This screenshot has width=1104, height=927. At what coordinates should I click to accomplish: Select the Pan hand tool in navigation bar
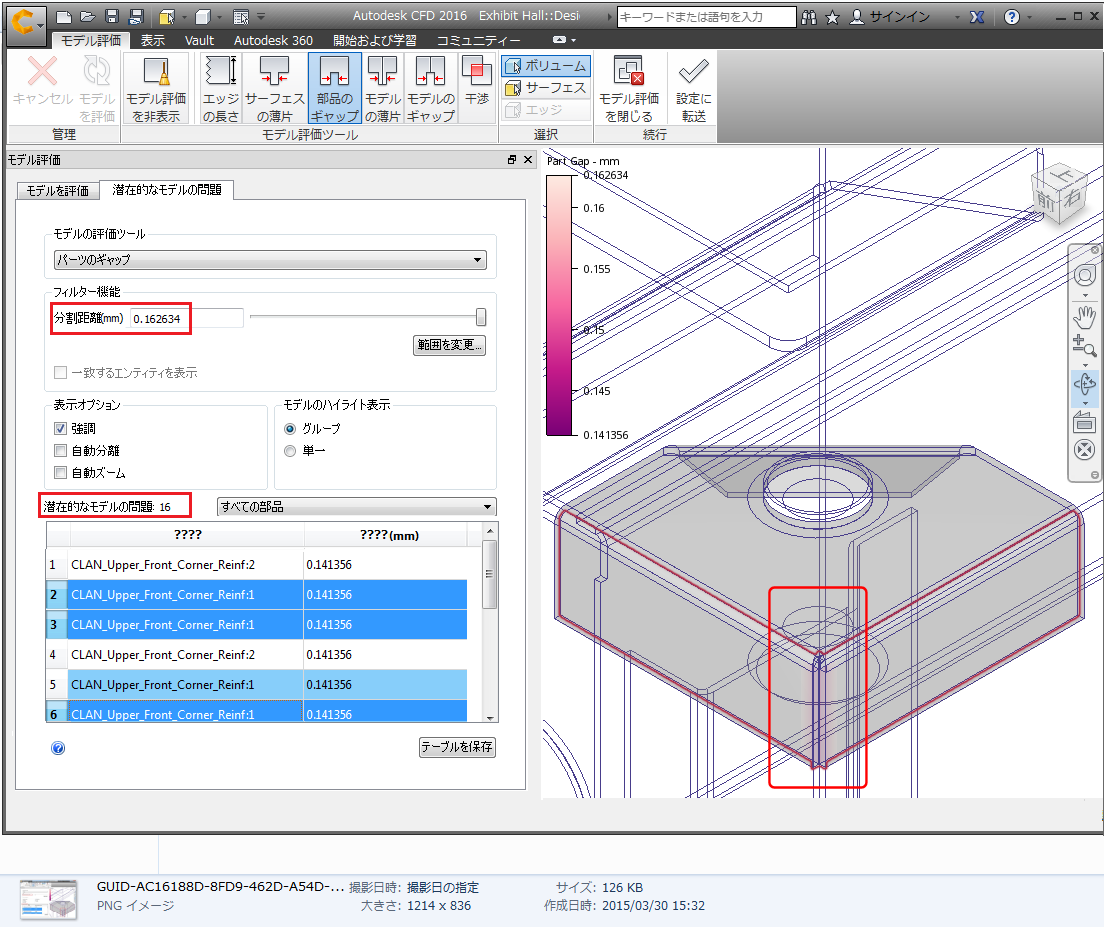pos(1084,317)
